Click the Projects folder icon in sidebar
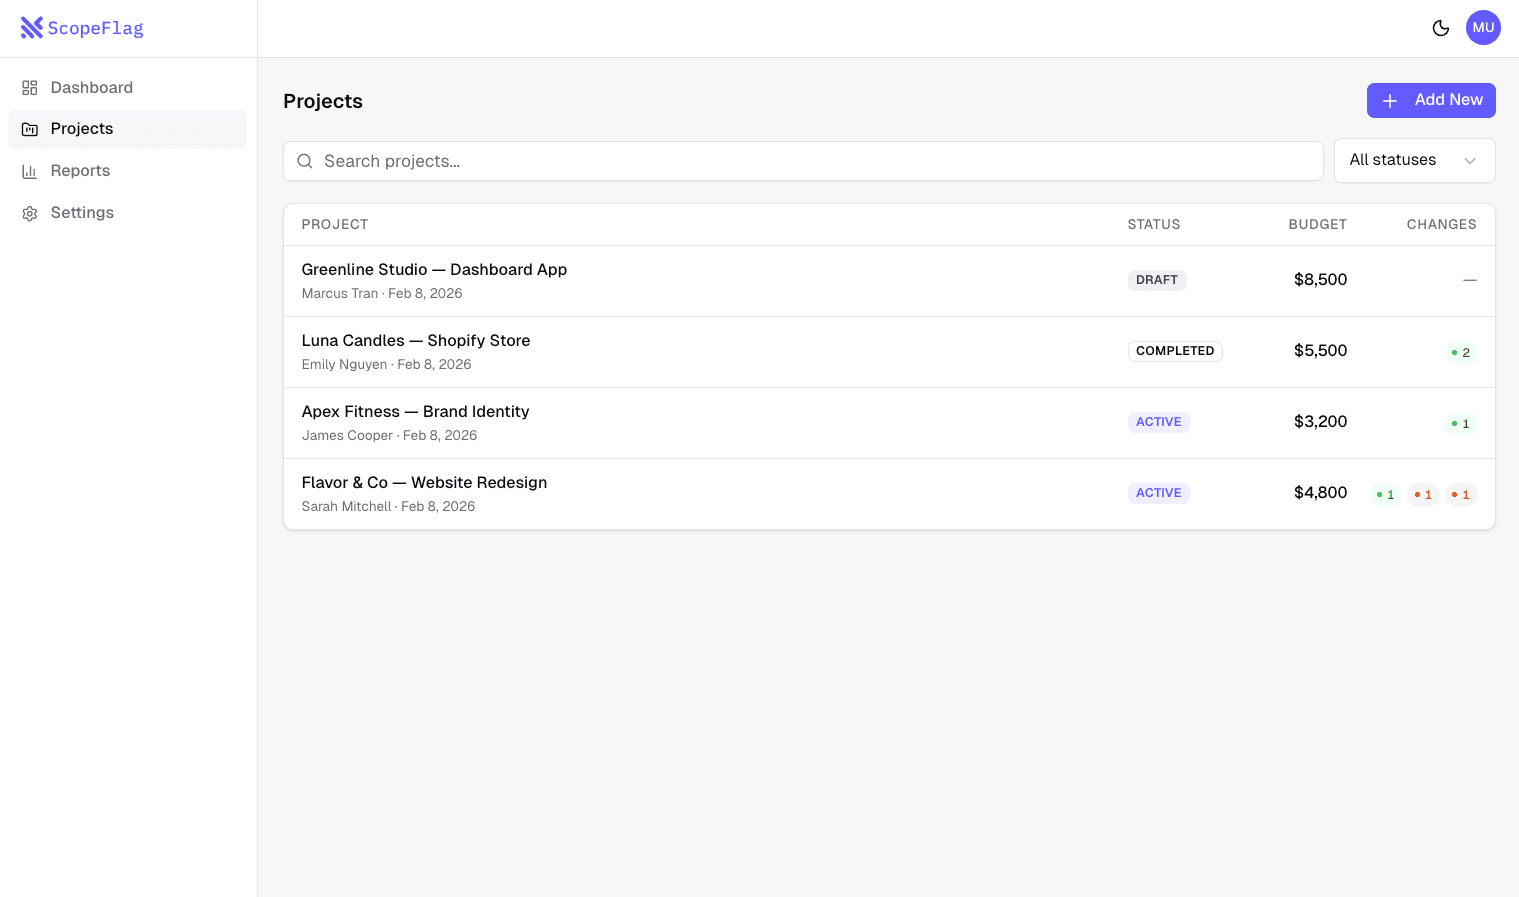1519x897 pixels. [x=30, y=129]
